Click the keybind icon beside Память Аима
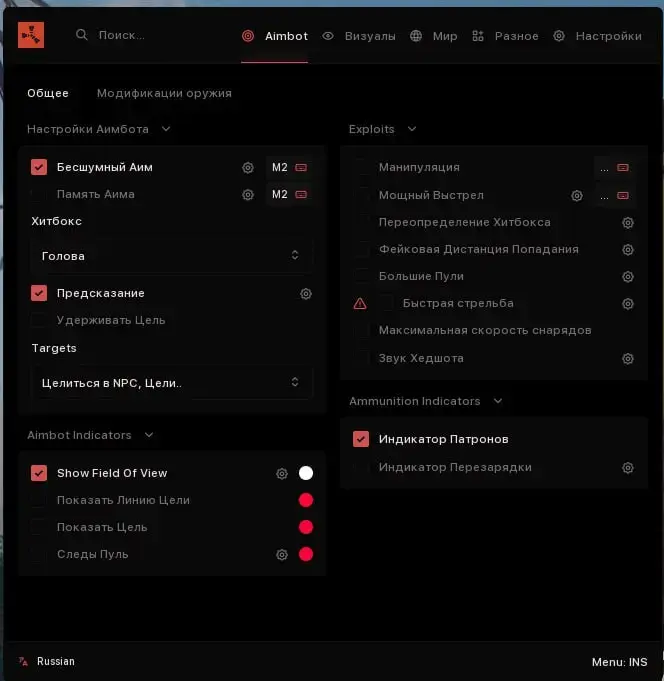The image size is (664, 681). [x=301, y=194]
